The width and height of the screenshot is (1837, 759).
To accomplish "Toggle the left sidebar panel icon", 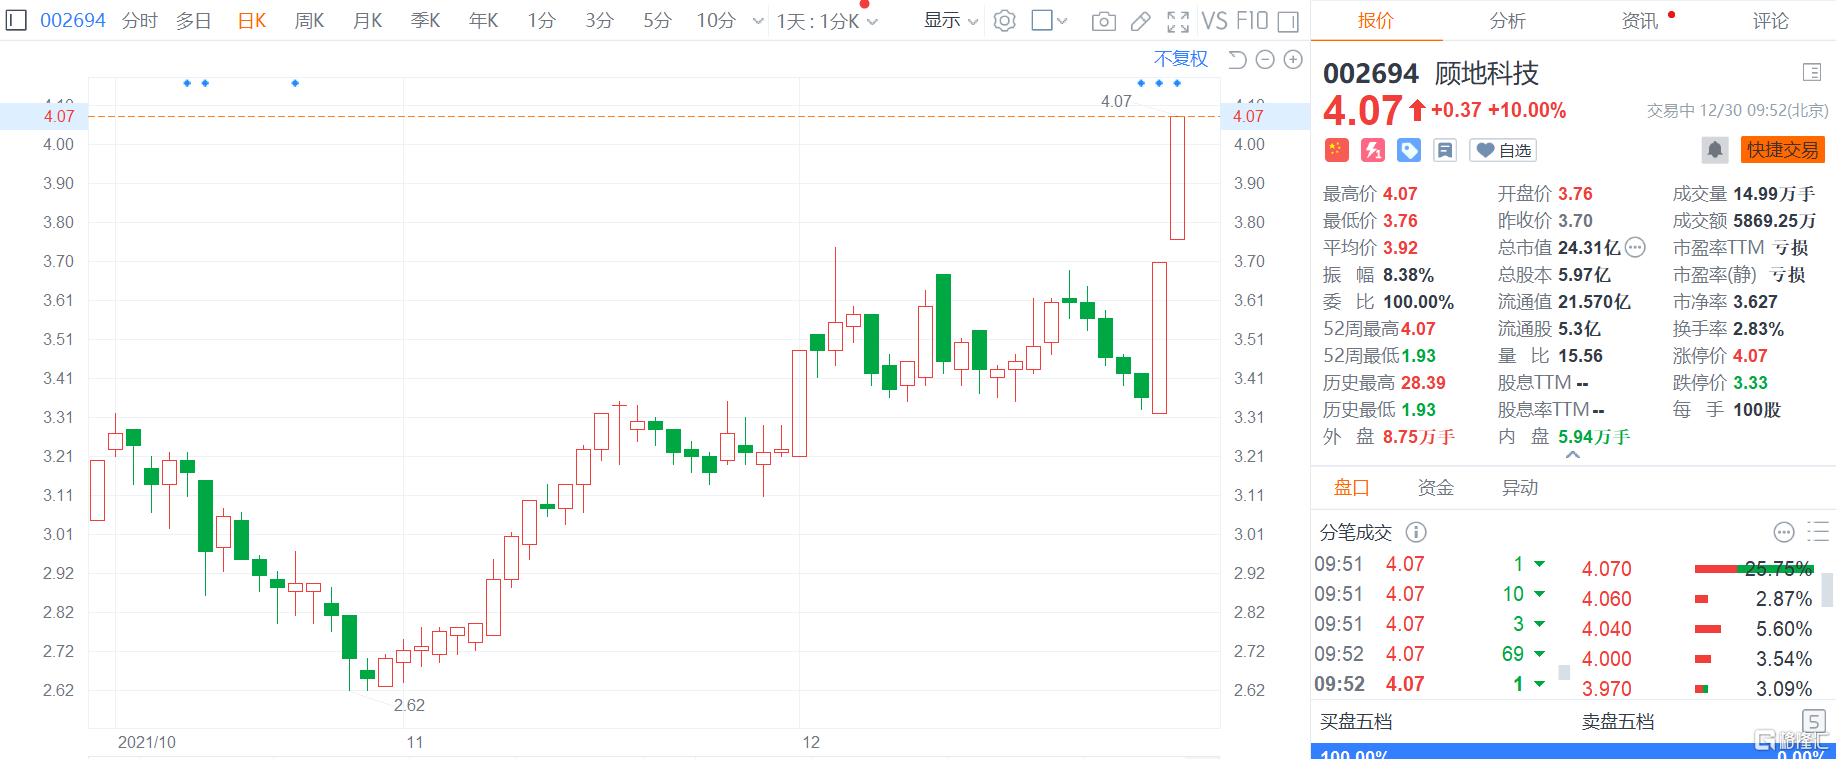I will click(16, 20).
